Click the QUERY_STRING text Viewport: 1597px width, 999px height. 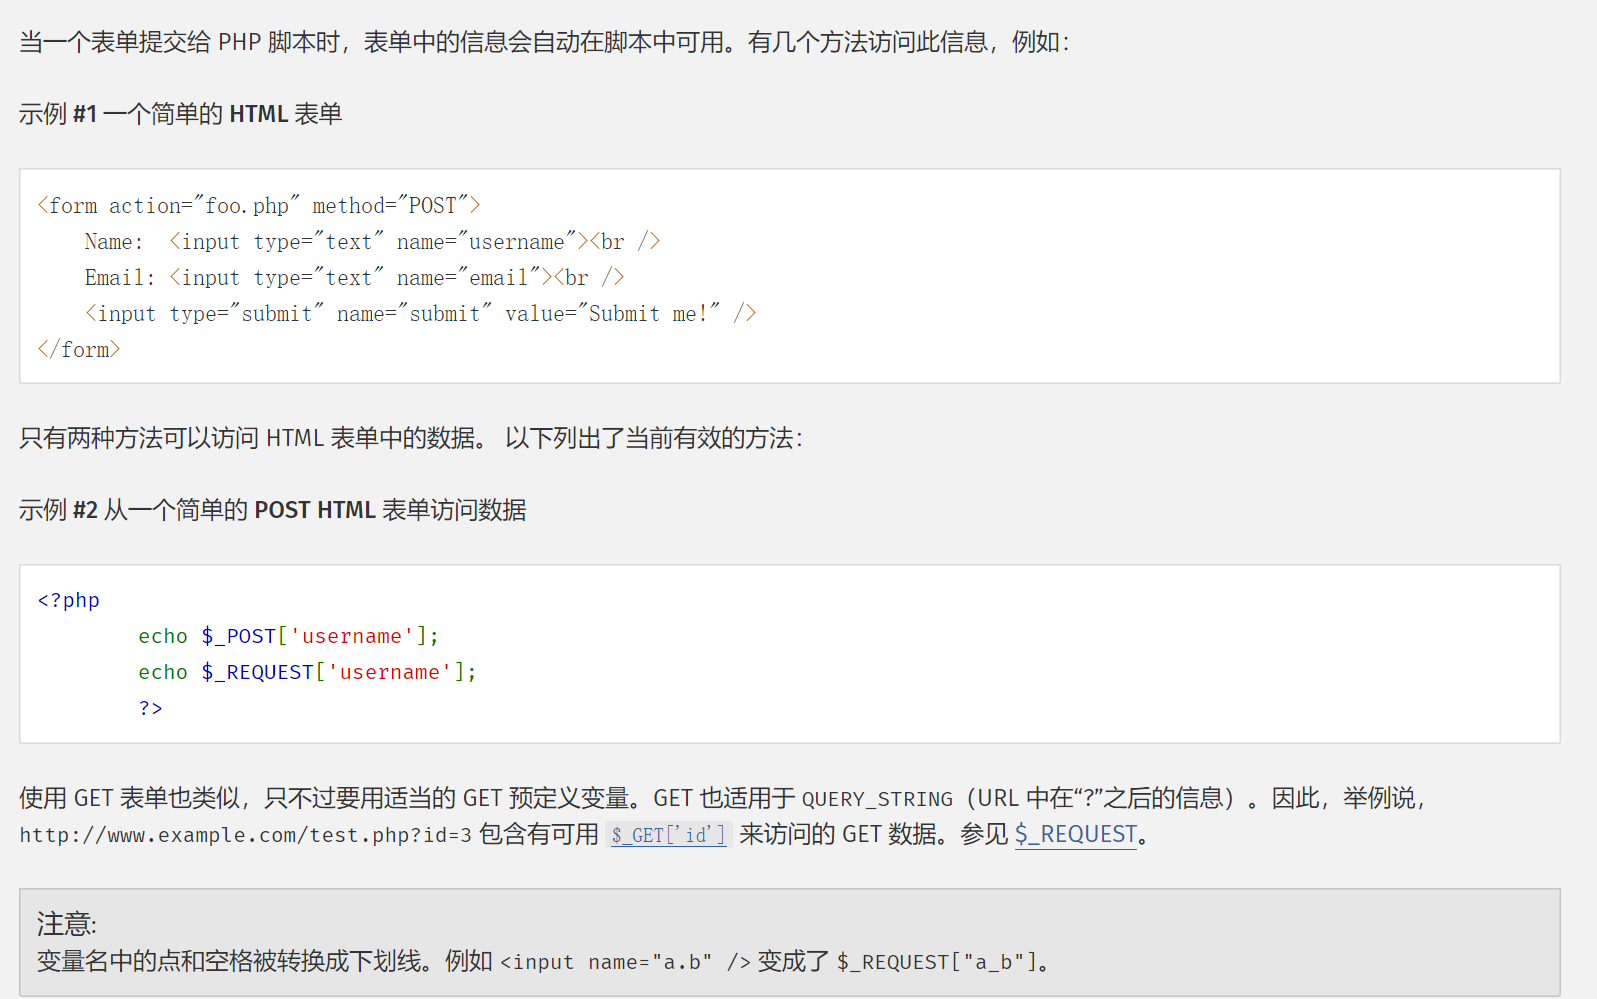pyautogui.click(x=877, y=799)
